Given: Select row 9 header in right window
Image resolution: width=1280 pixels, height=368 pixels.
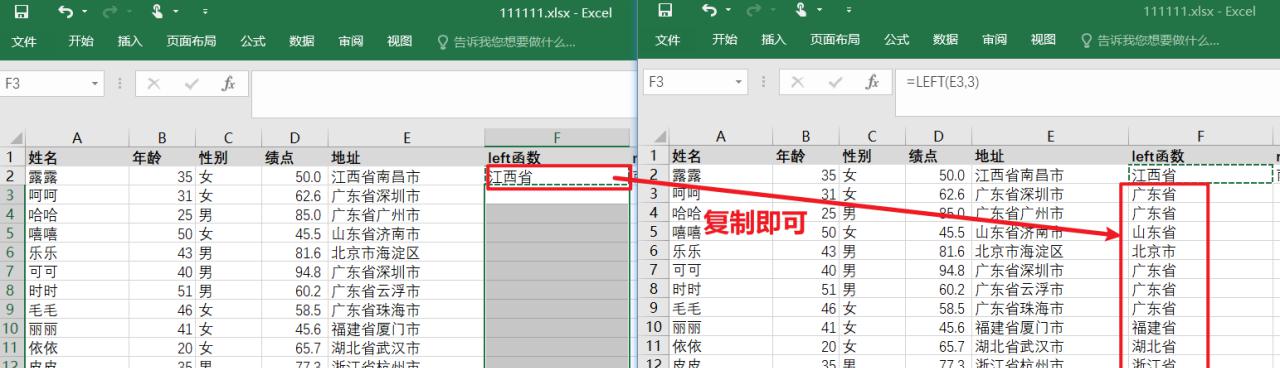Looking at the screenshot, I should click(x=656, y=308).
